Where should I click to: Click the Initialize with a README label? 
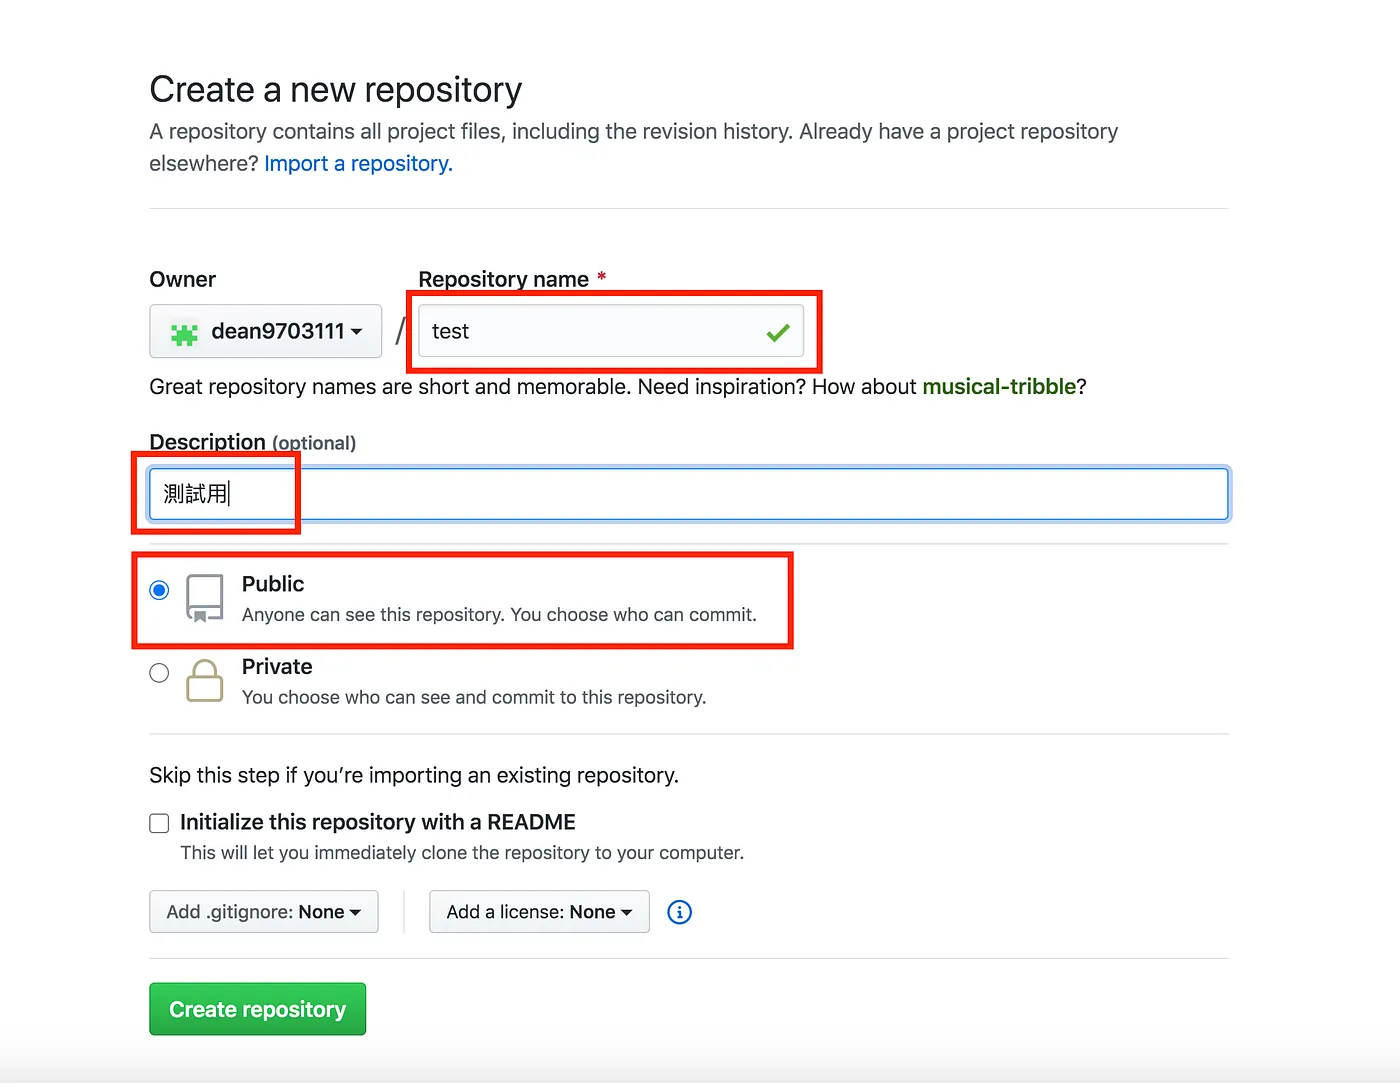point(378,822)
